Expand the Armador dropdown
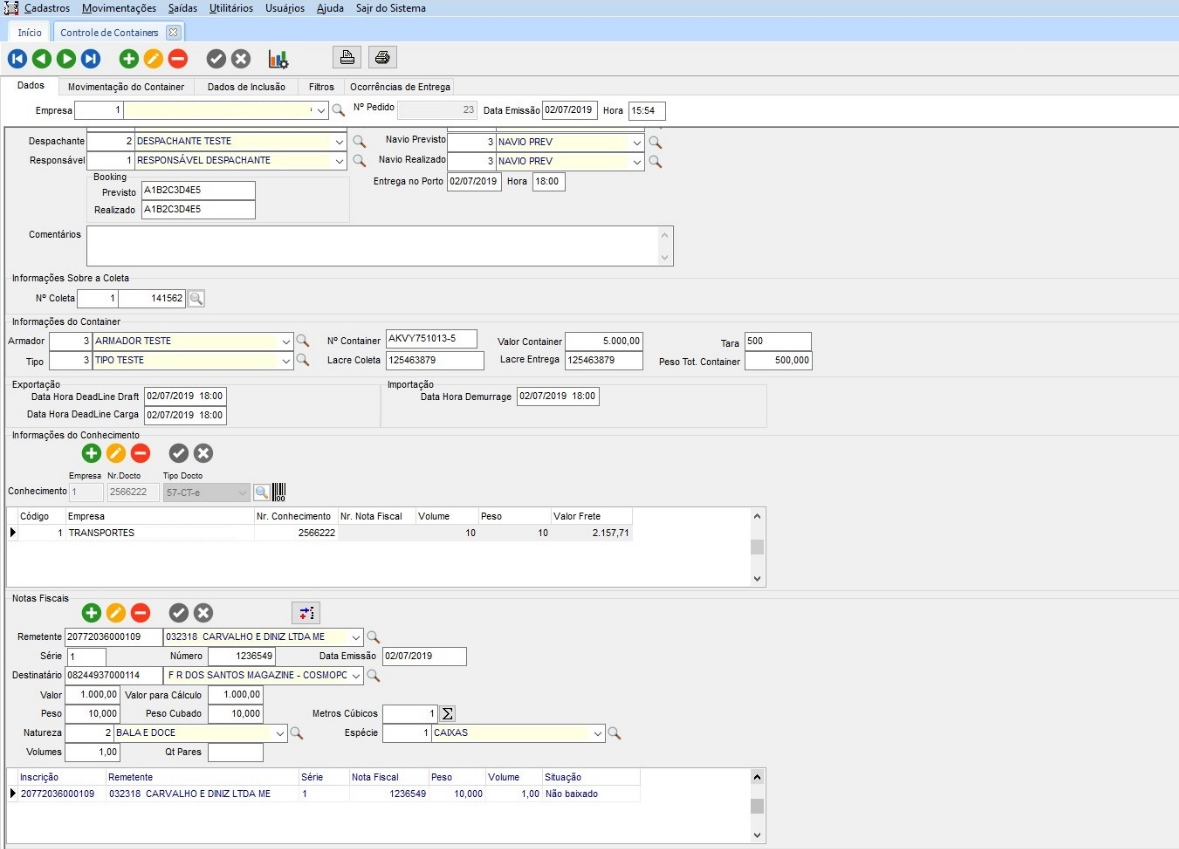This screenshot has width=1179, height=849. coord(287,341)
